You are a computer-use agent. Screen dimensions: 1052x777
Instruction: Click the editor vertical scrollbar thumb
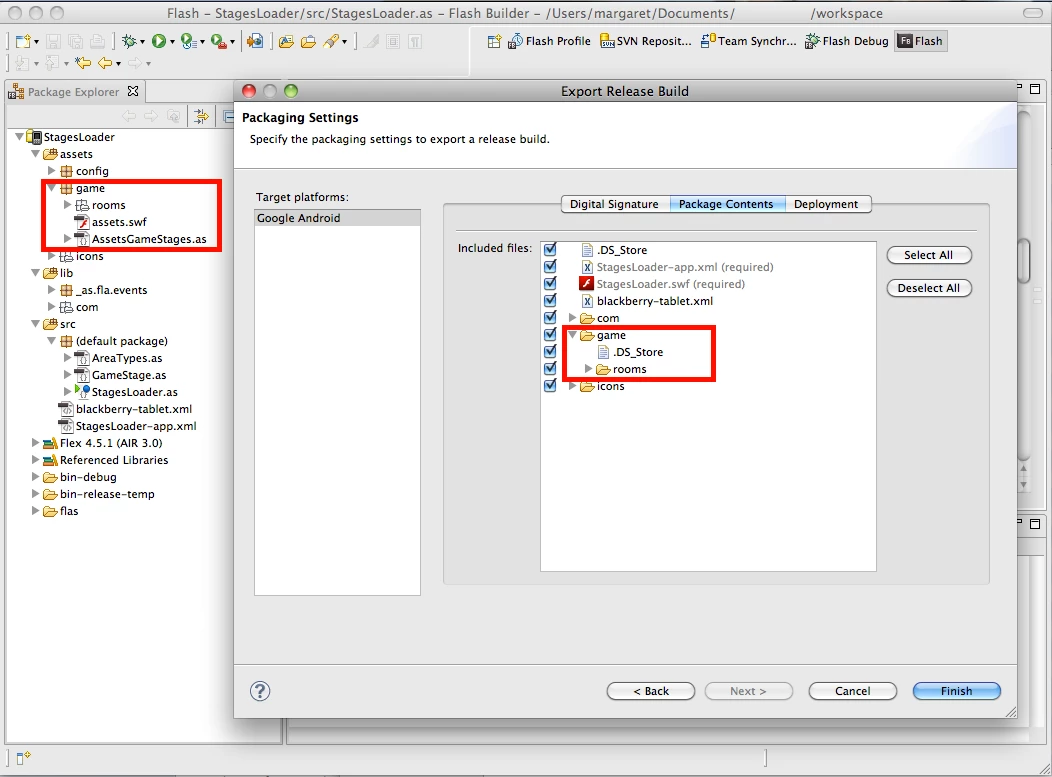1024,262
